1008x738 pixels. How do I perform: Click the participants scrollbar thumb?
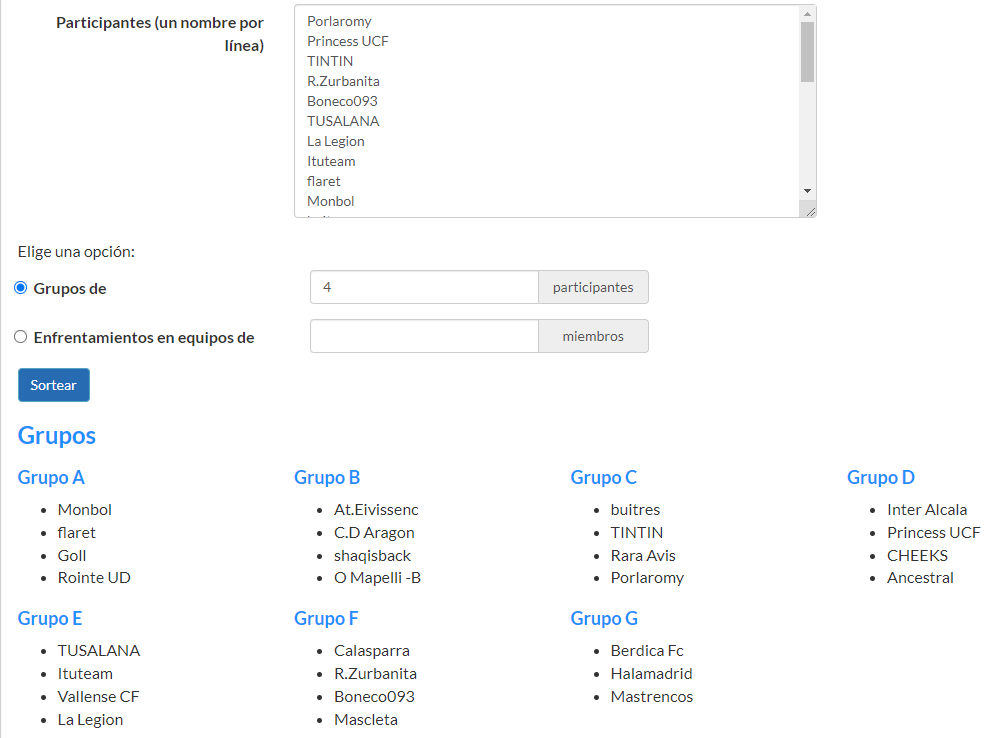(x=807, y=51)
